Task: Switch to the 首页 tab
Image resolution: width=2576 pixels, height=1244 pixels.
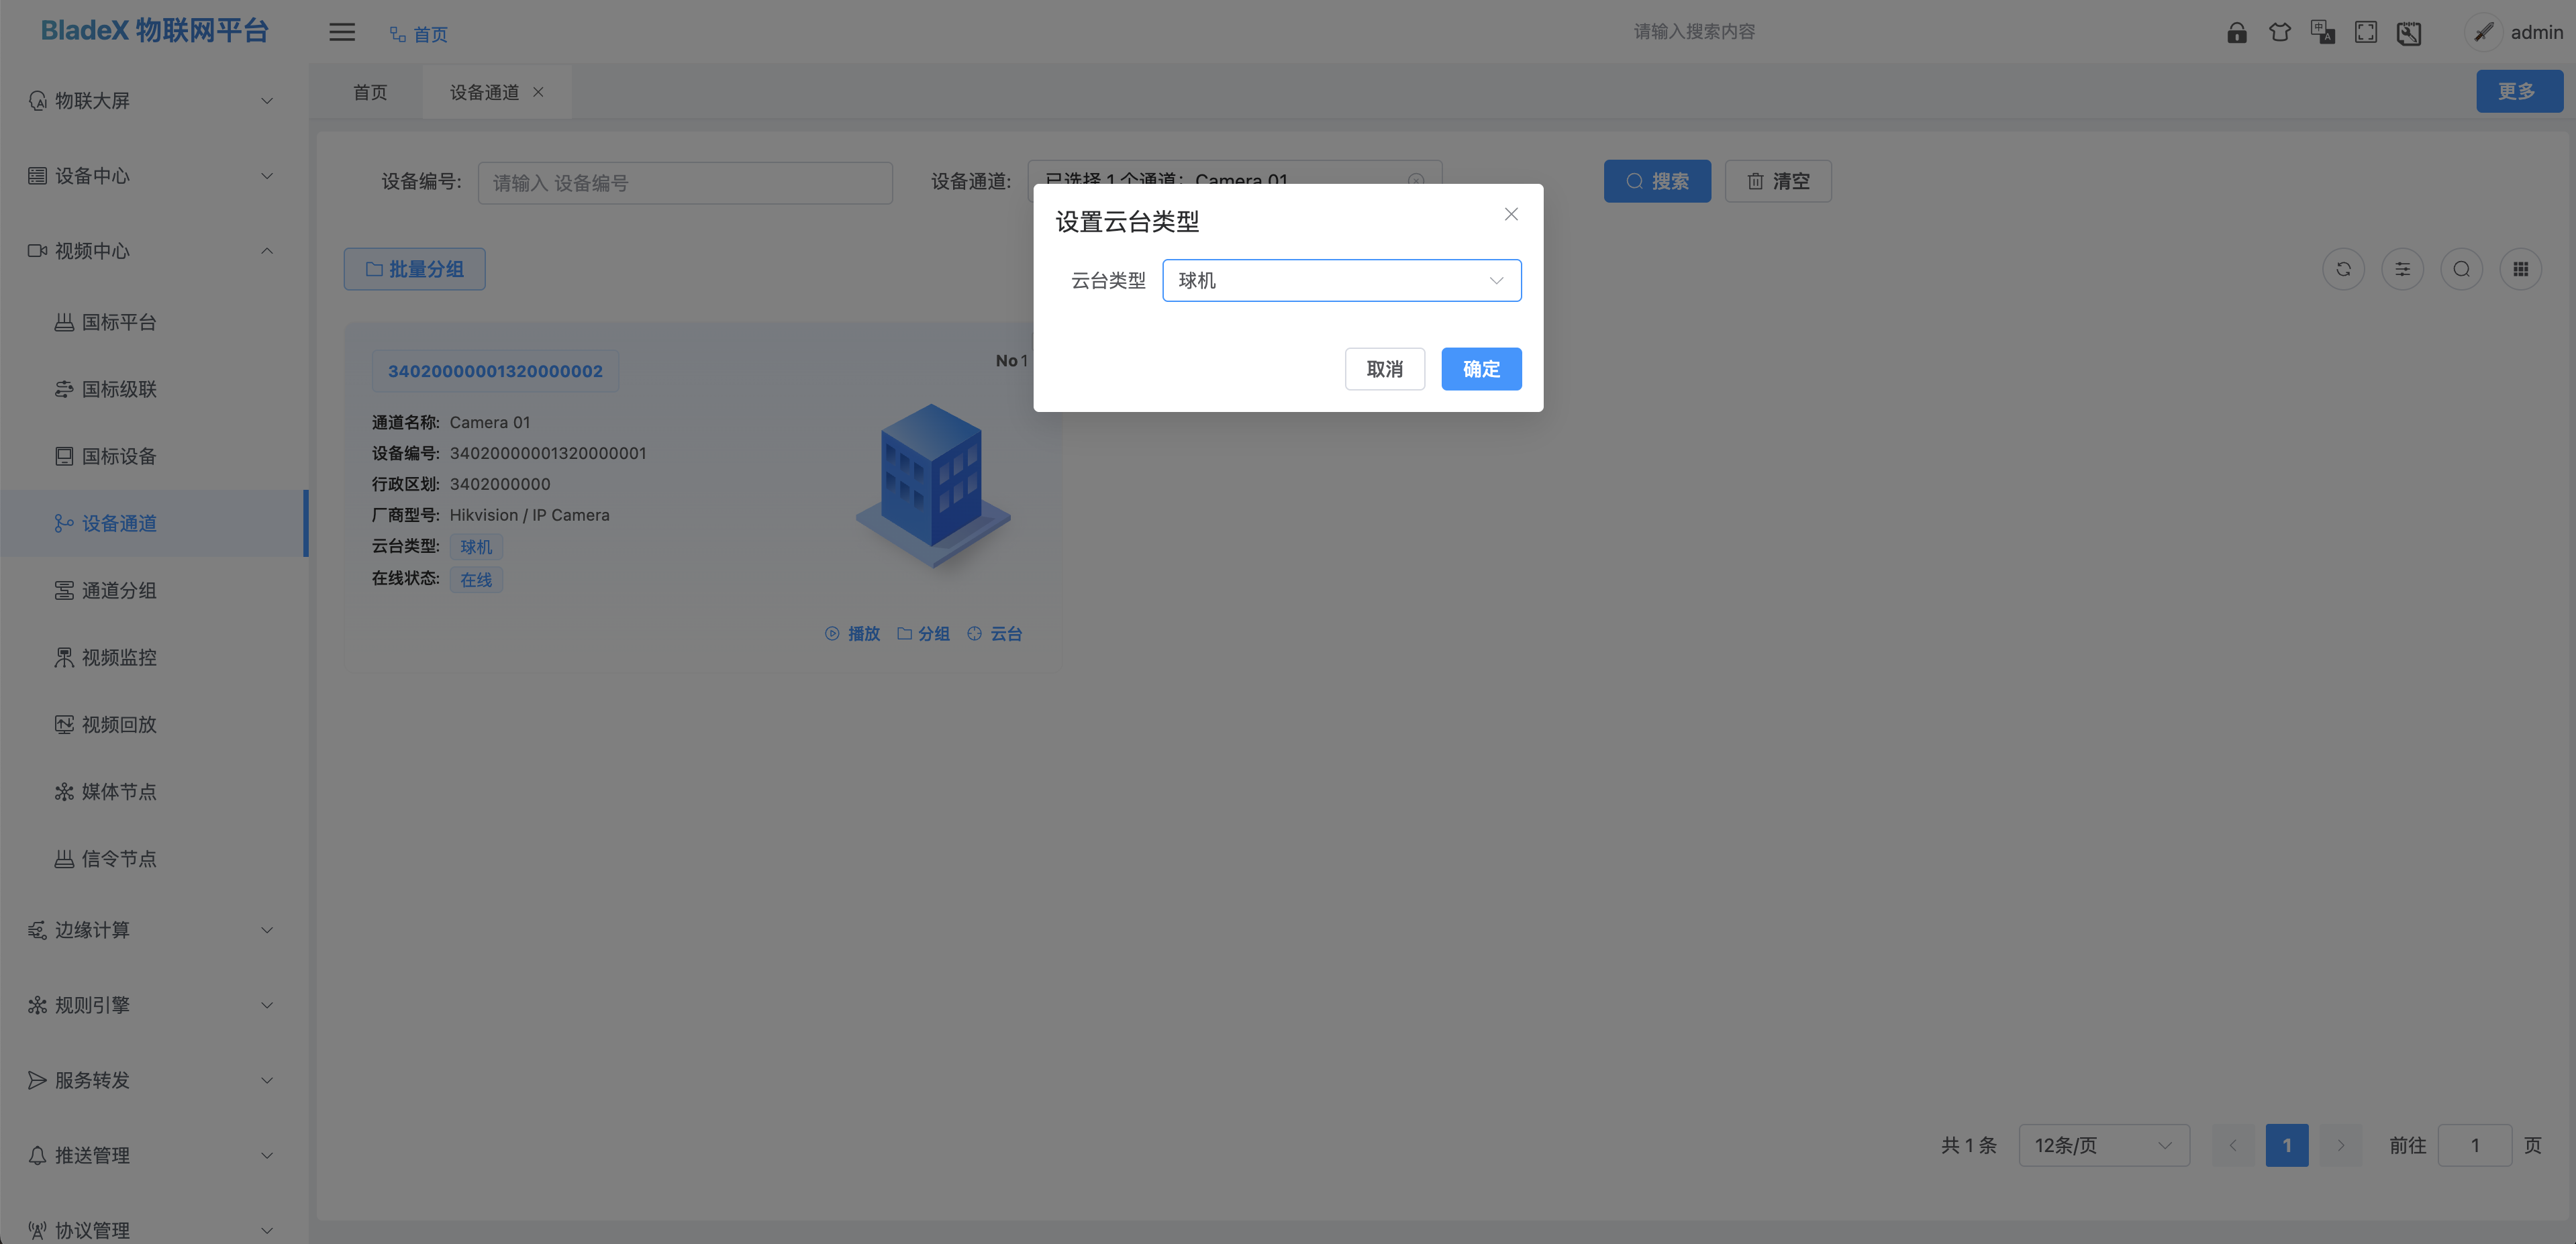Action: coord(370,92)
